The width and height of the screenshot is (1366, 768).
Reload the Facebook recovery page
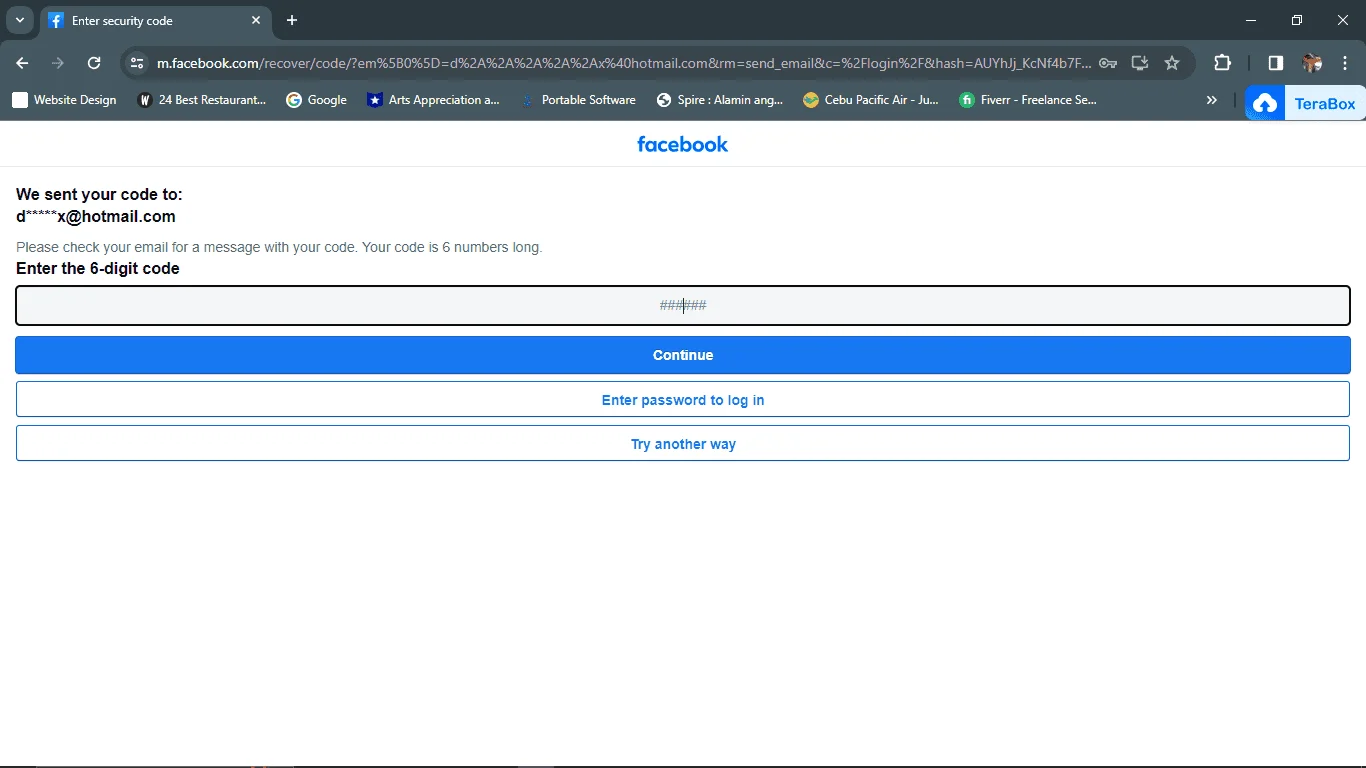(94, 63)
